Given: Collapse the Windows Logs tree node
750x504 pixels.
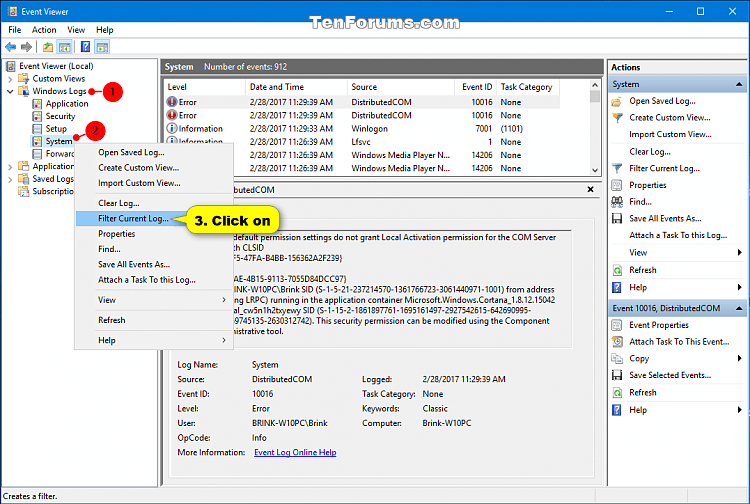Looking at the screenshot, I should [x=10, y=91].
